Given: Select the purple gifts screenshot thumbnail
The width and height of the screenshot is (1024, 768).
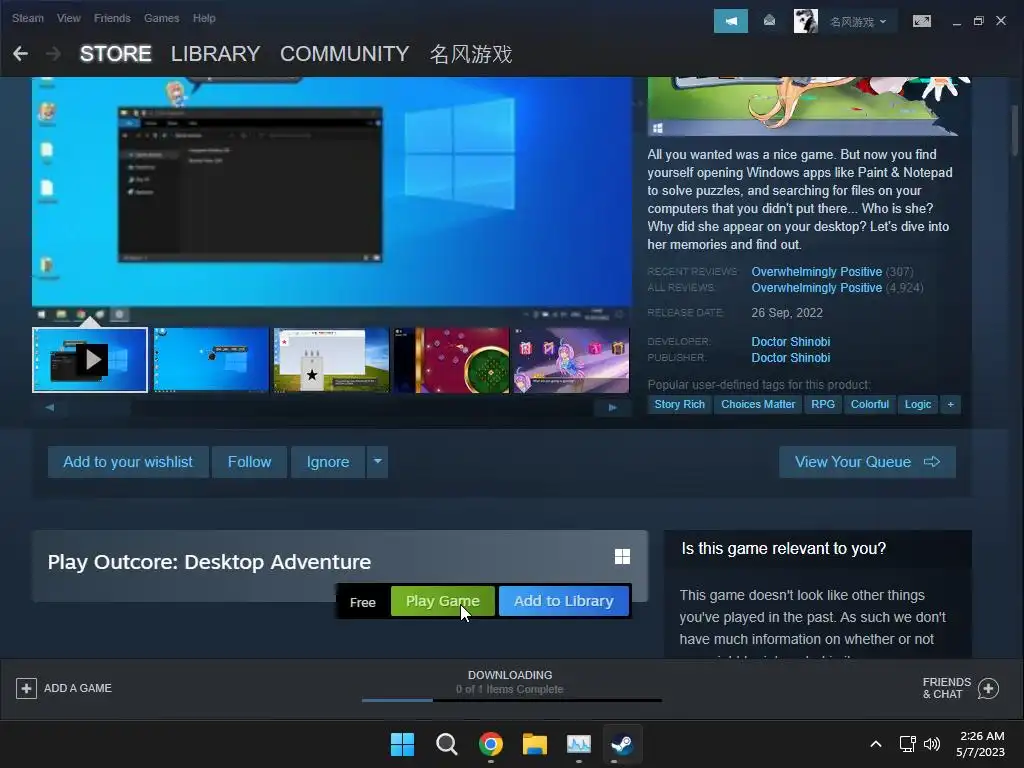Looking at the screenshot, I should coord(571,360).
